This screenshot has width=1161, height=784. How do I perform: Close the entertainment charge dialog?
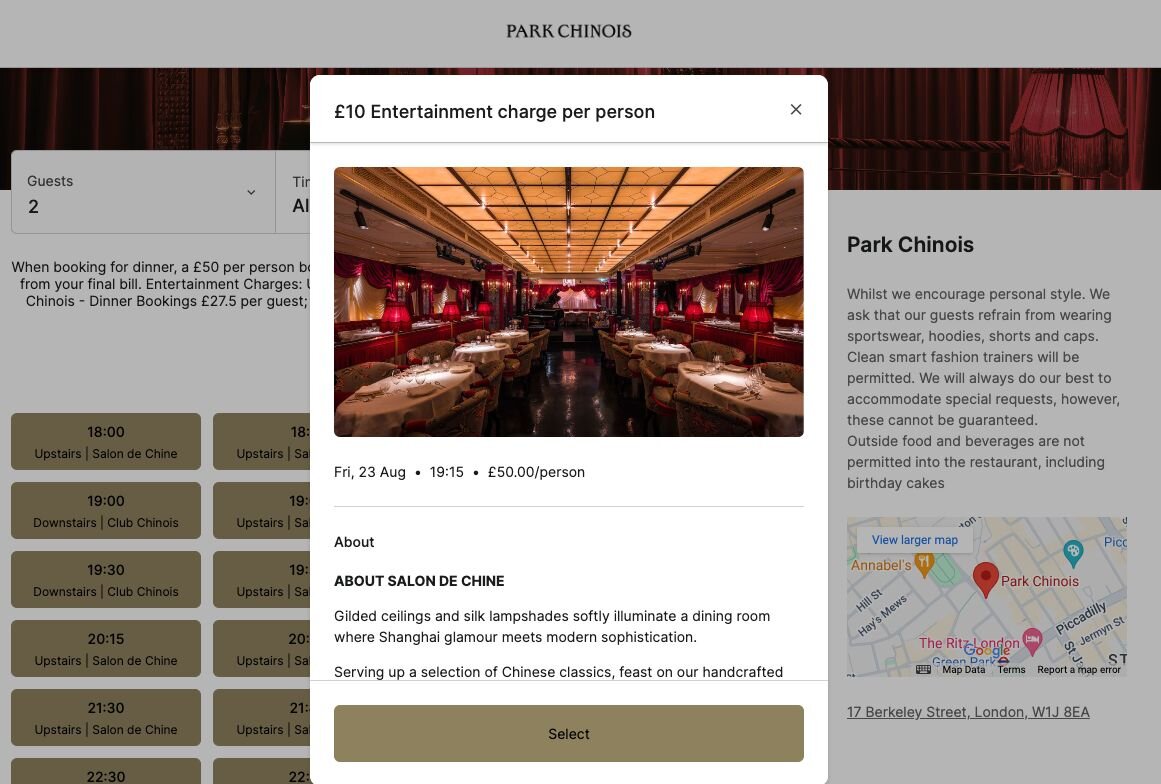coord(796,110)
